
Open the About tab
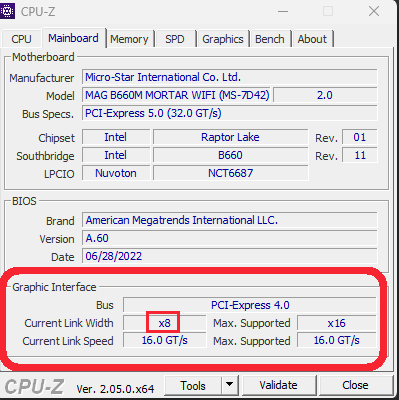[x=312, y=39]
